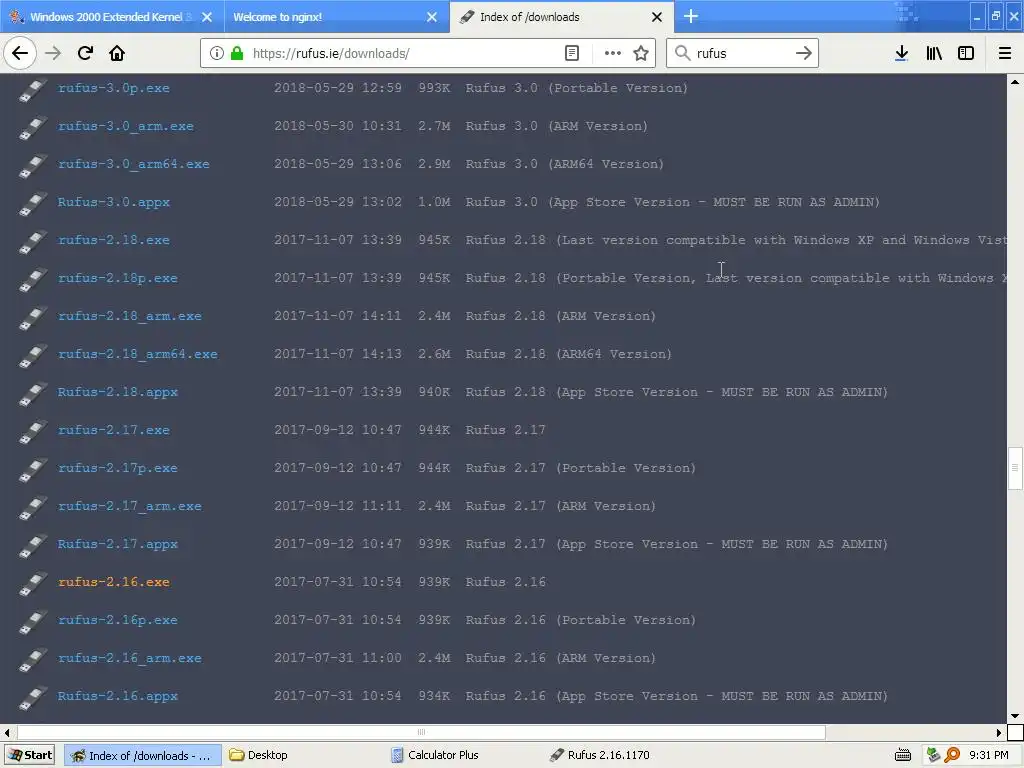This screenshot has height=768, width=1024.
Task: Toggle the sidebar view
Action: pos(966,53)
